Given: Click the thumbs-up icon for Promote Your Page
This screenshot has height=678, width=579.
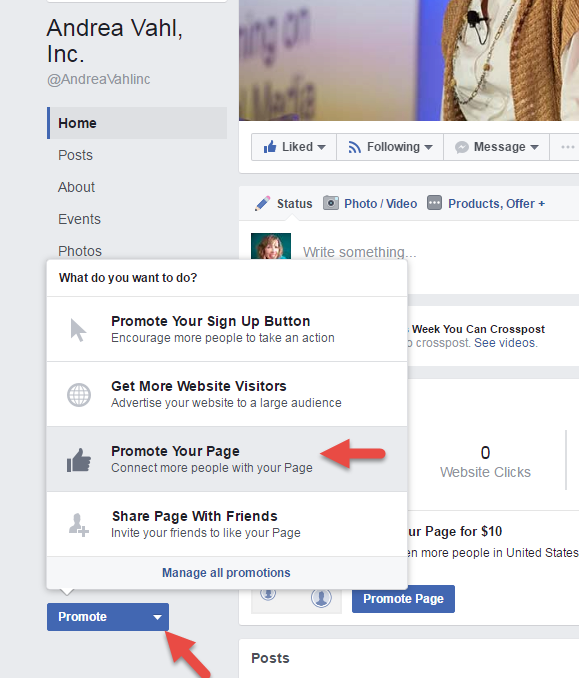Looking at the screenshot, I should tap(79, 460).
